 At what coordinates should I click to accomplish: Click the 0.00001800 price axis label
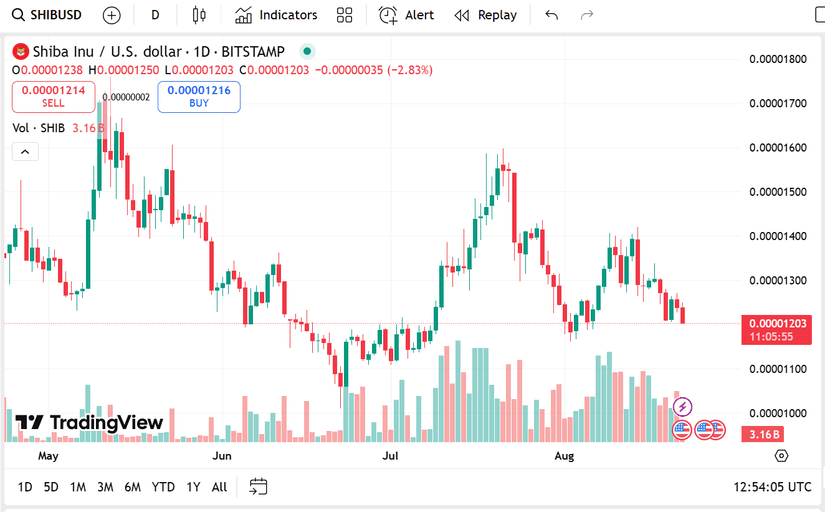778,59
